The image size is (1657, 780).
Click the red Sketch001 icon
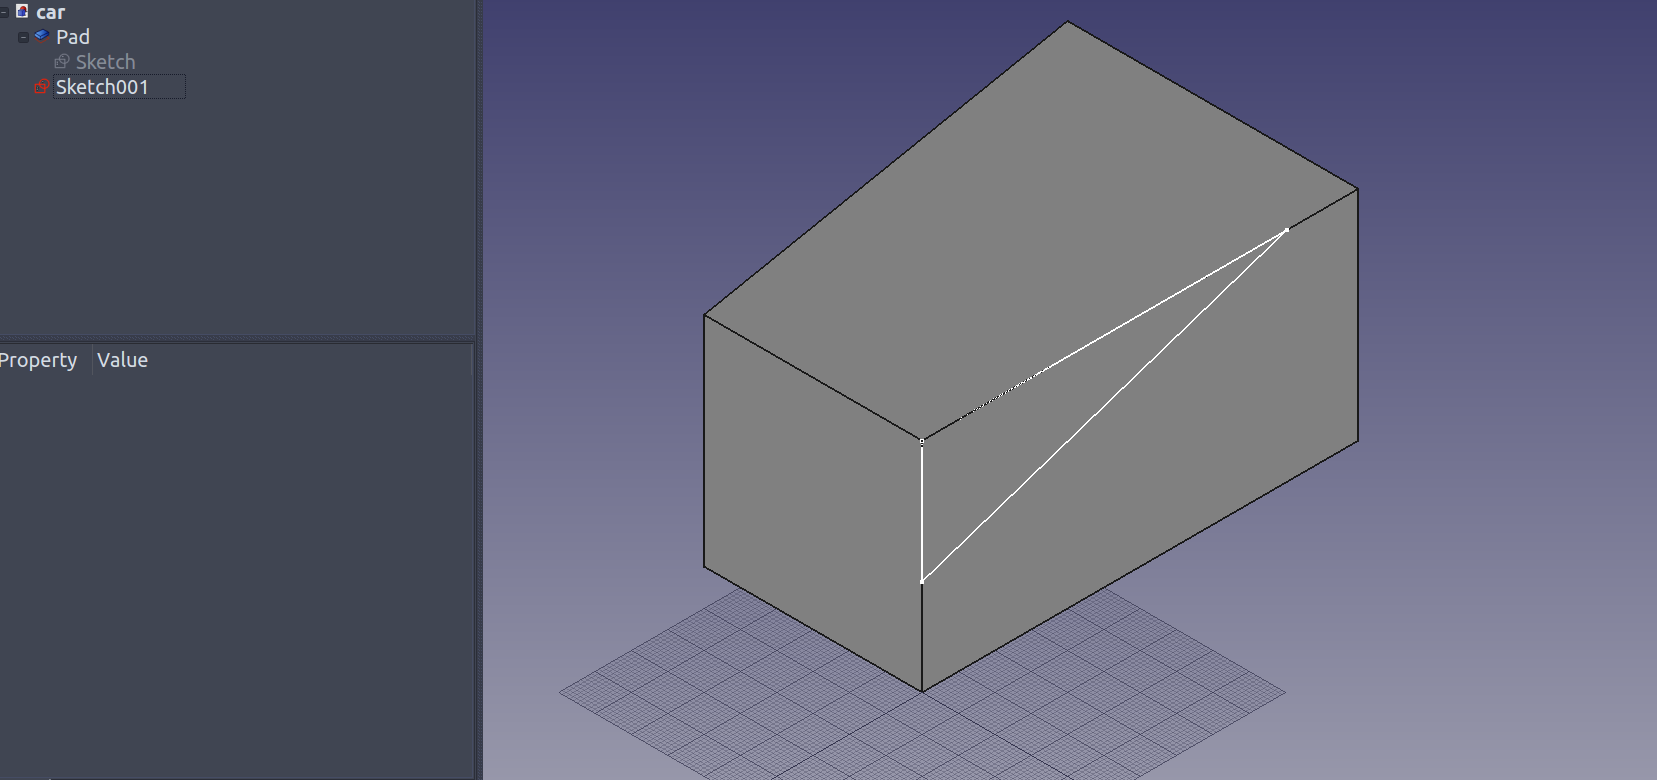coord(42,87)
